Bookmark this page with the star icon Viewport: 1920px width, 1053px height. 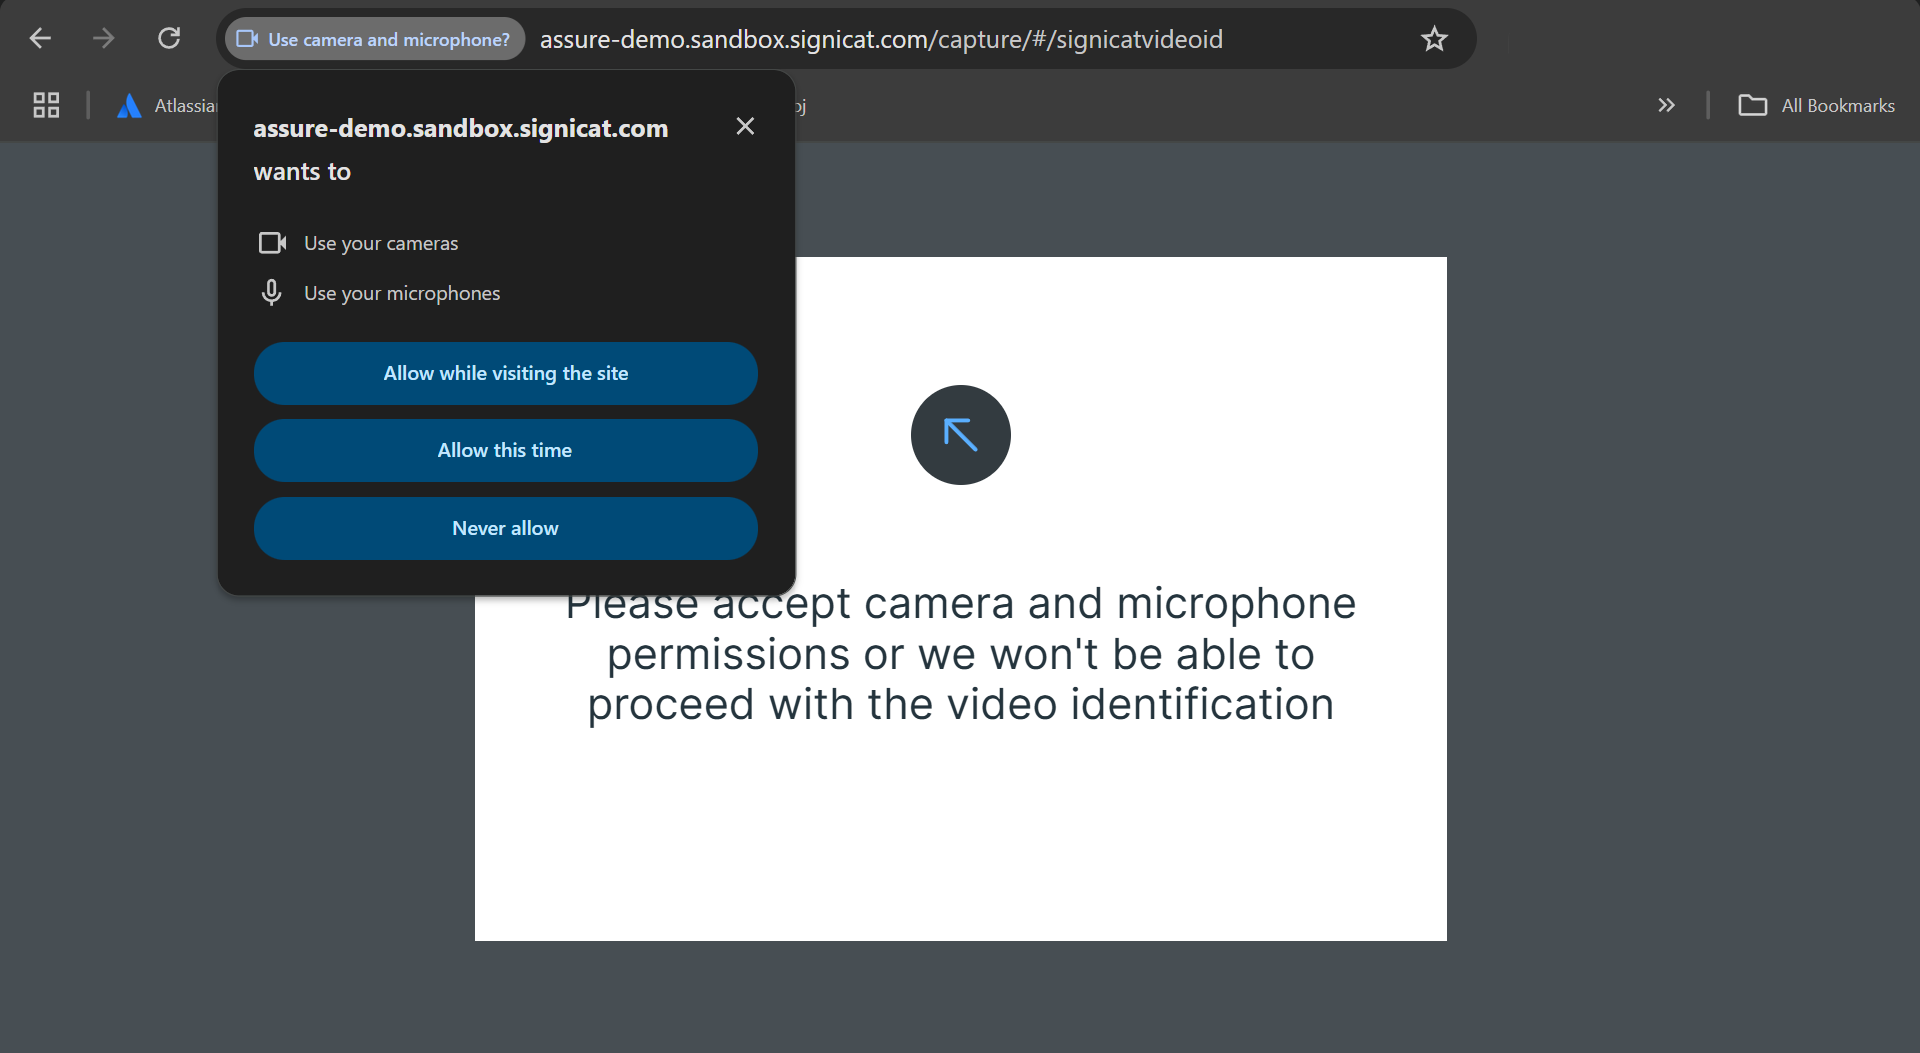(1434, 39)
